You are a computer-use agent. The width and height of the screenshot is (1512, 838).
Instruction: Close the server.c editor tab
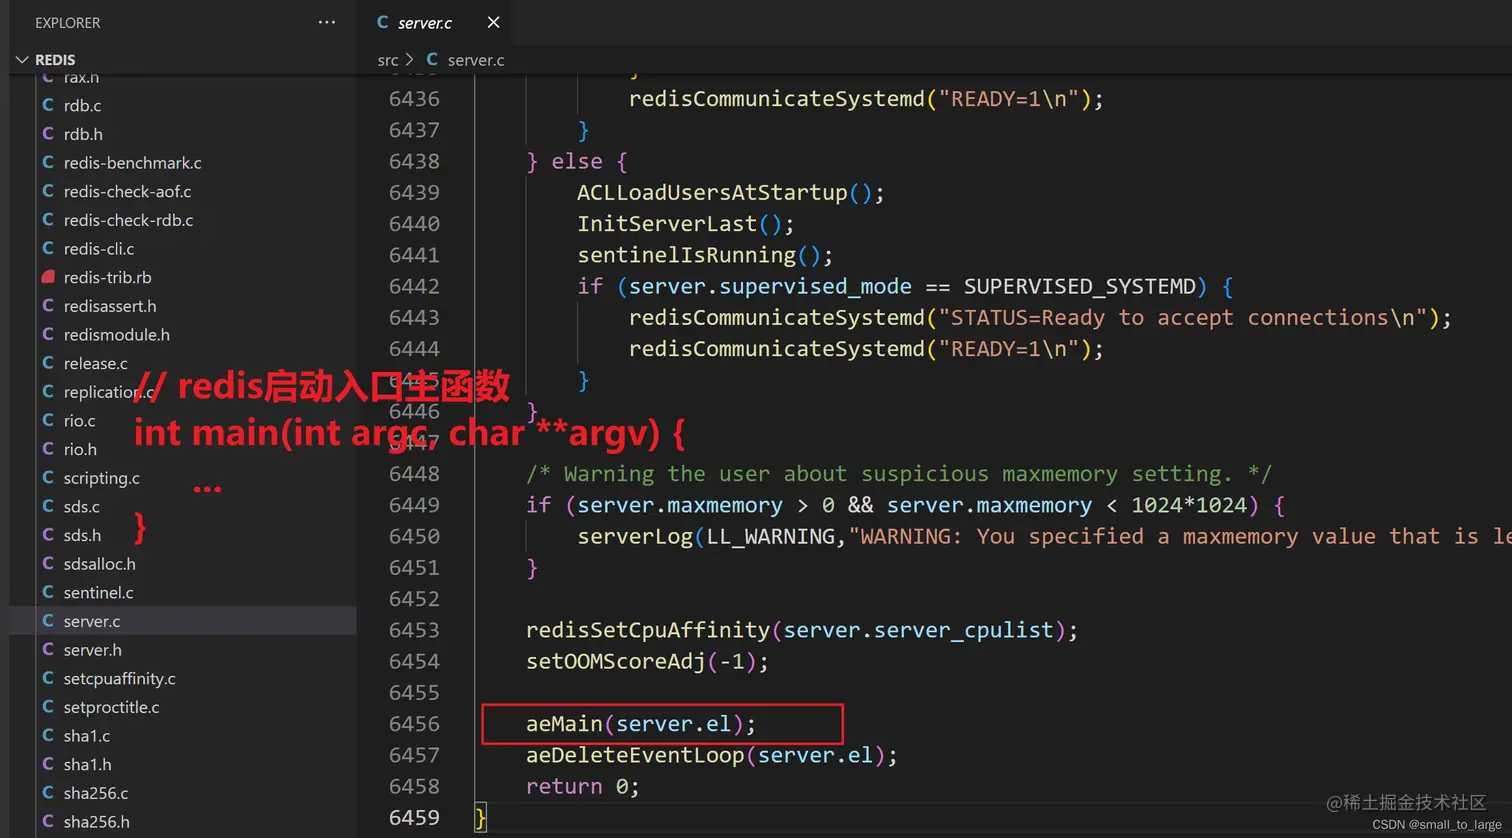493,22
